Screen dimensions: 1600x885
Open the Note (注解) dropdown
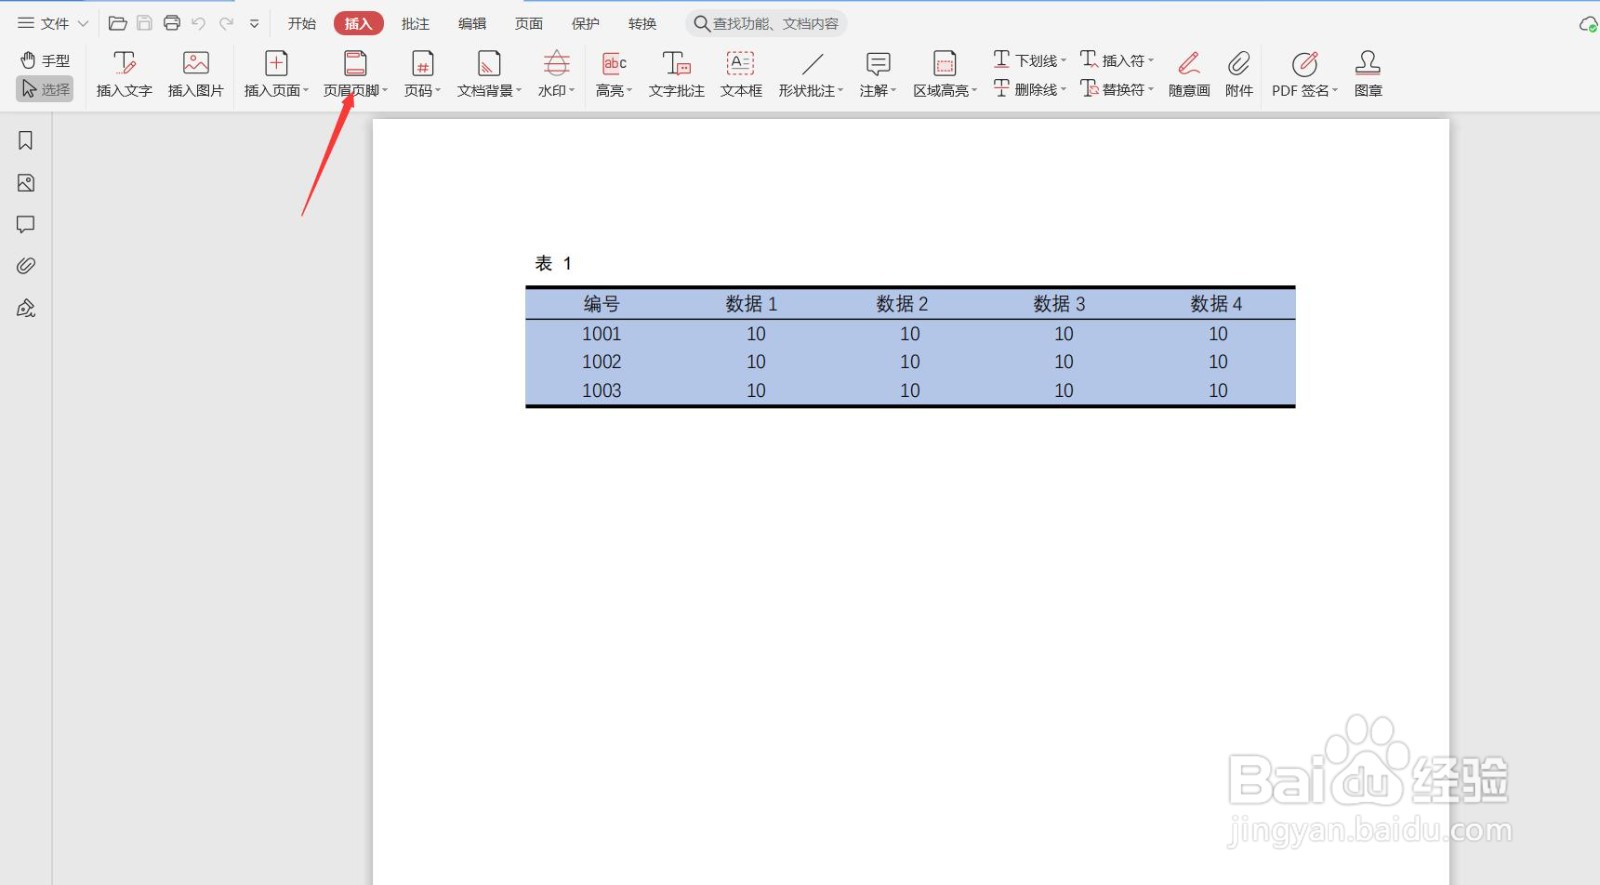coord(878,74)
